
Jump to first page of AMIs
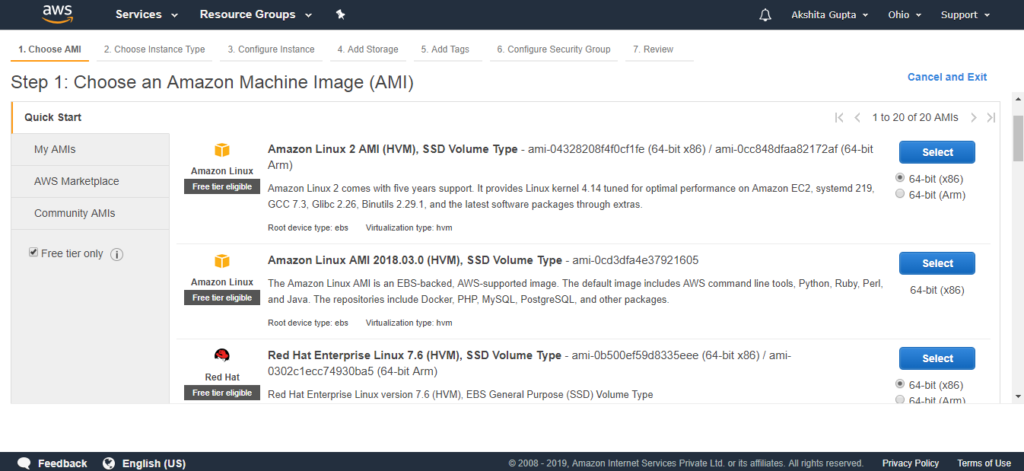[839, 118]
